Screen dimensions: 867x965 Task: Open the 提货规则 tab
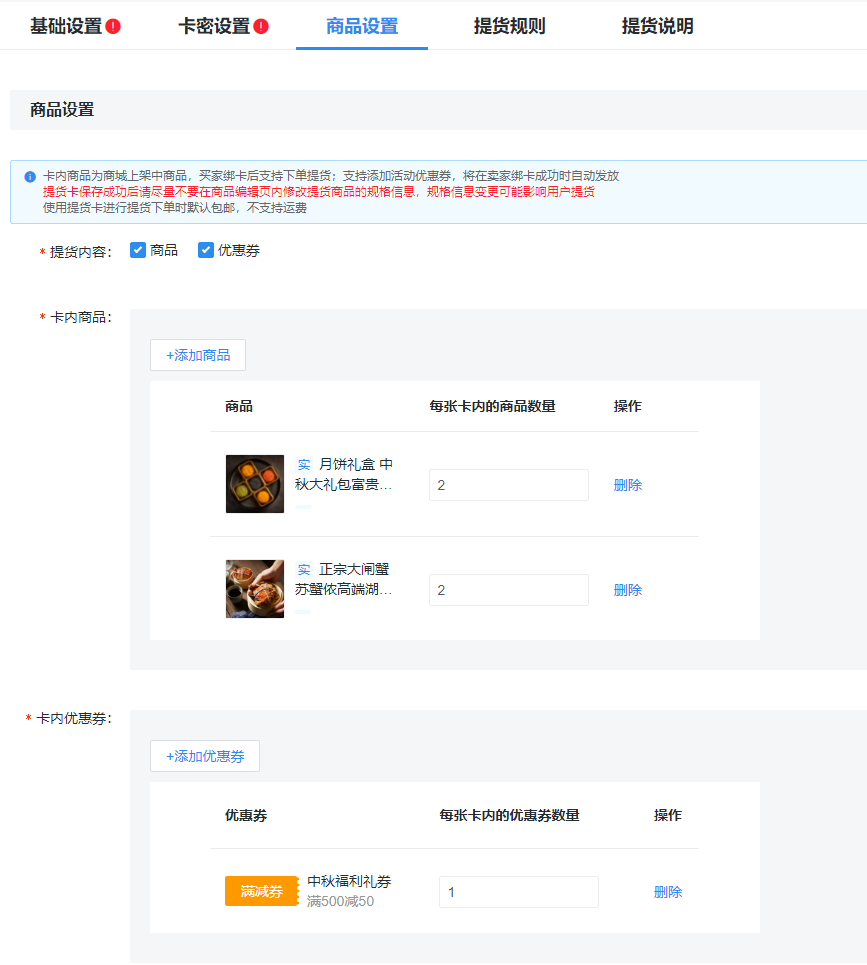point(508,26)
